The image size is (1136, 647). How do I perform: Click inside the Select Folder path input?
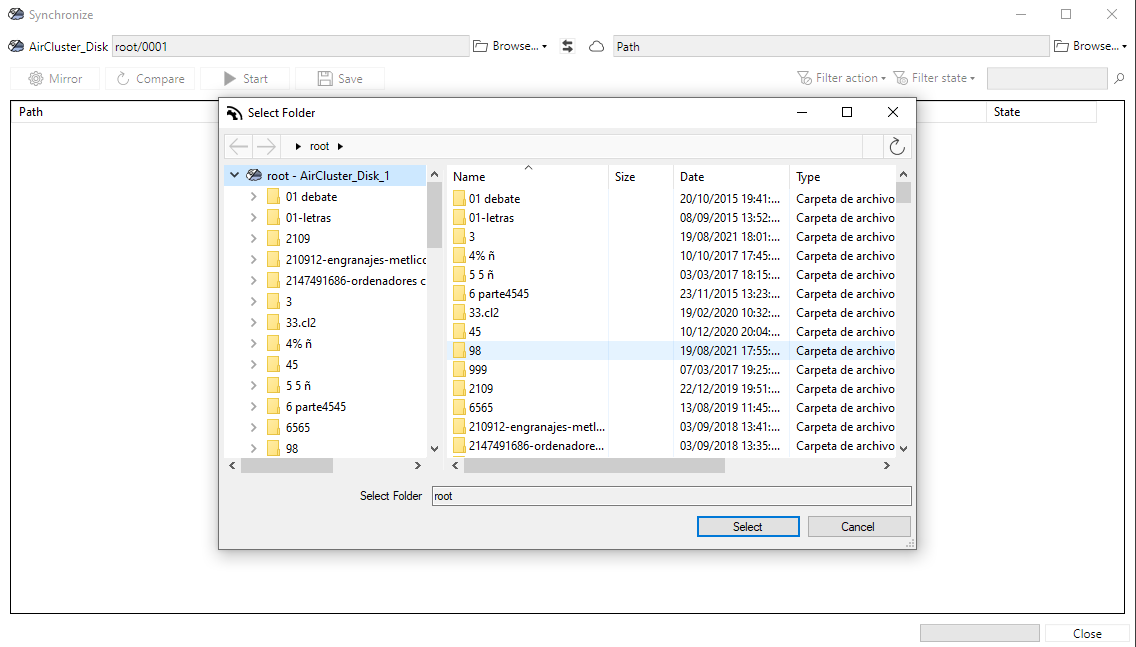pos(670,495)
